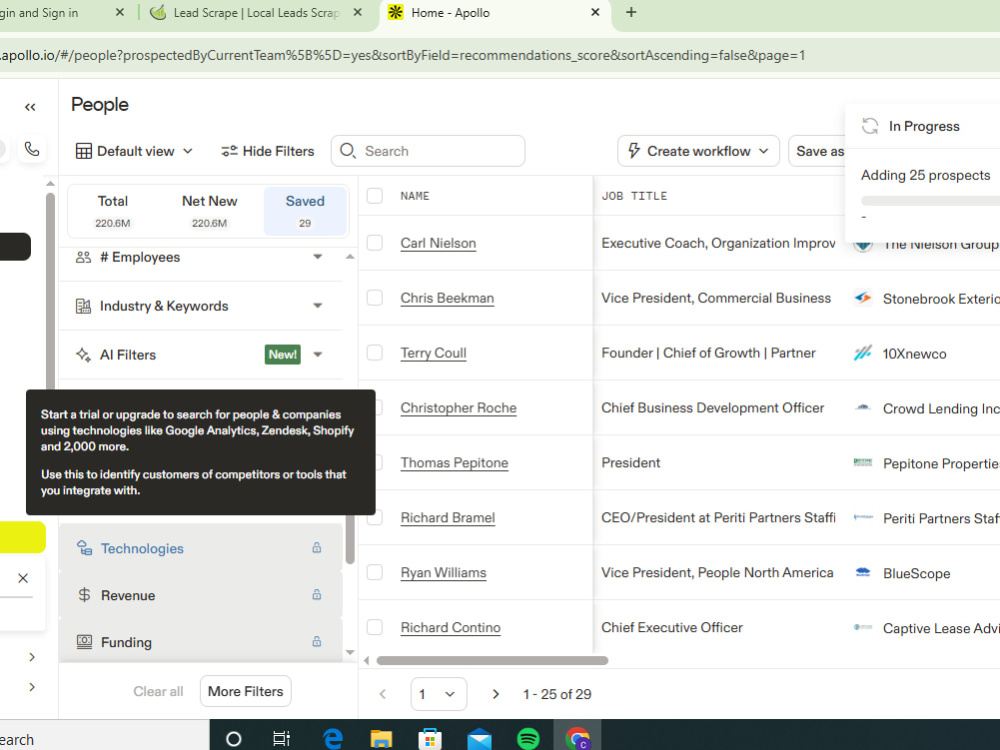Click the BlueScope company logo

tap(863, 573)
